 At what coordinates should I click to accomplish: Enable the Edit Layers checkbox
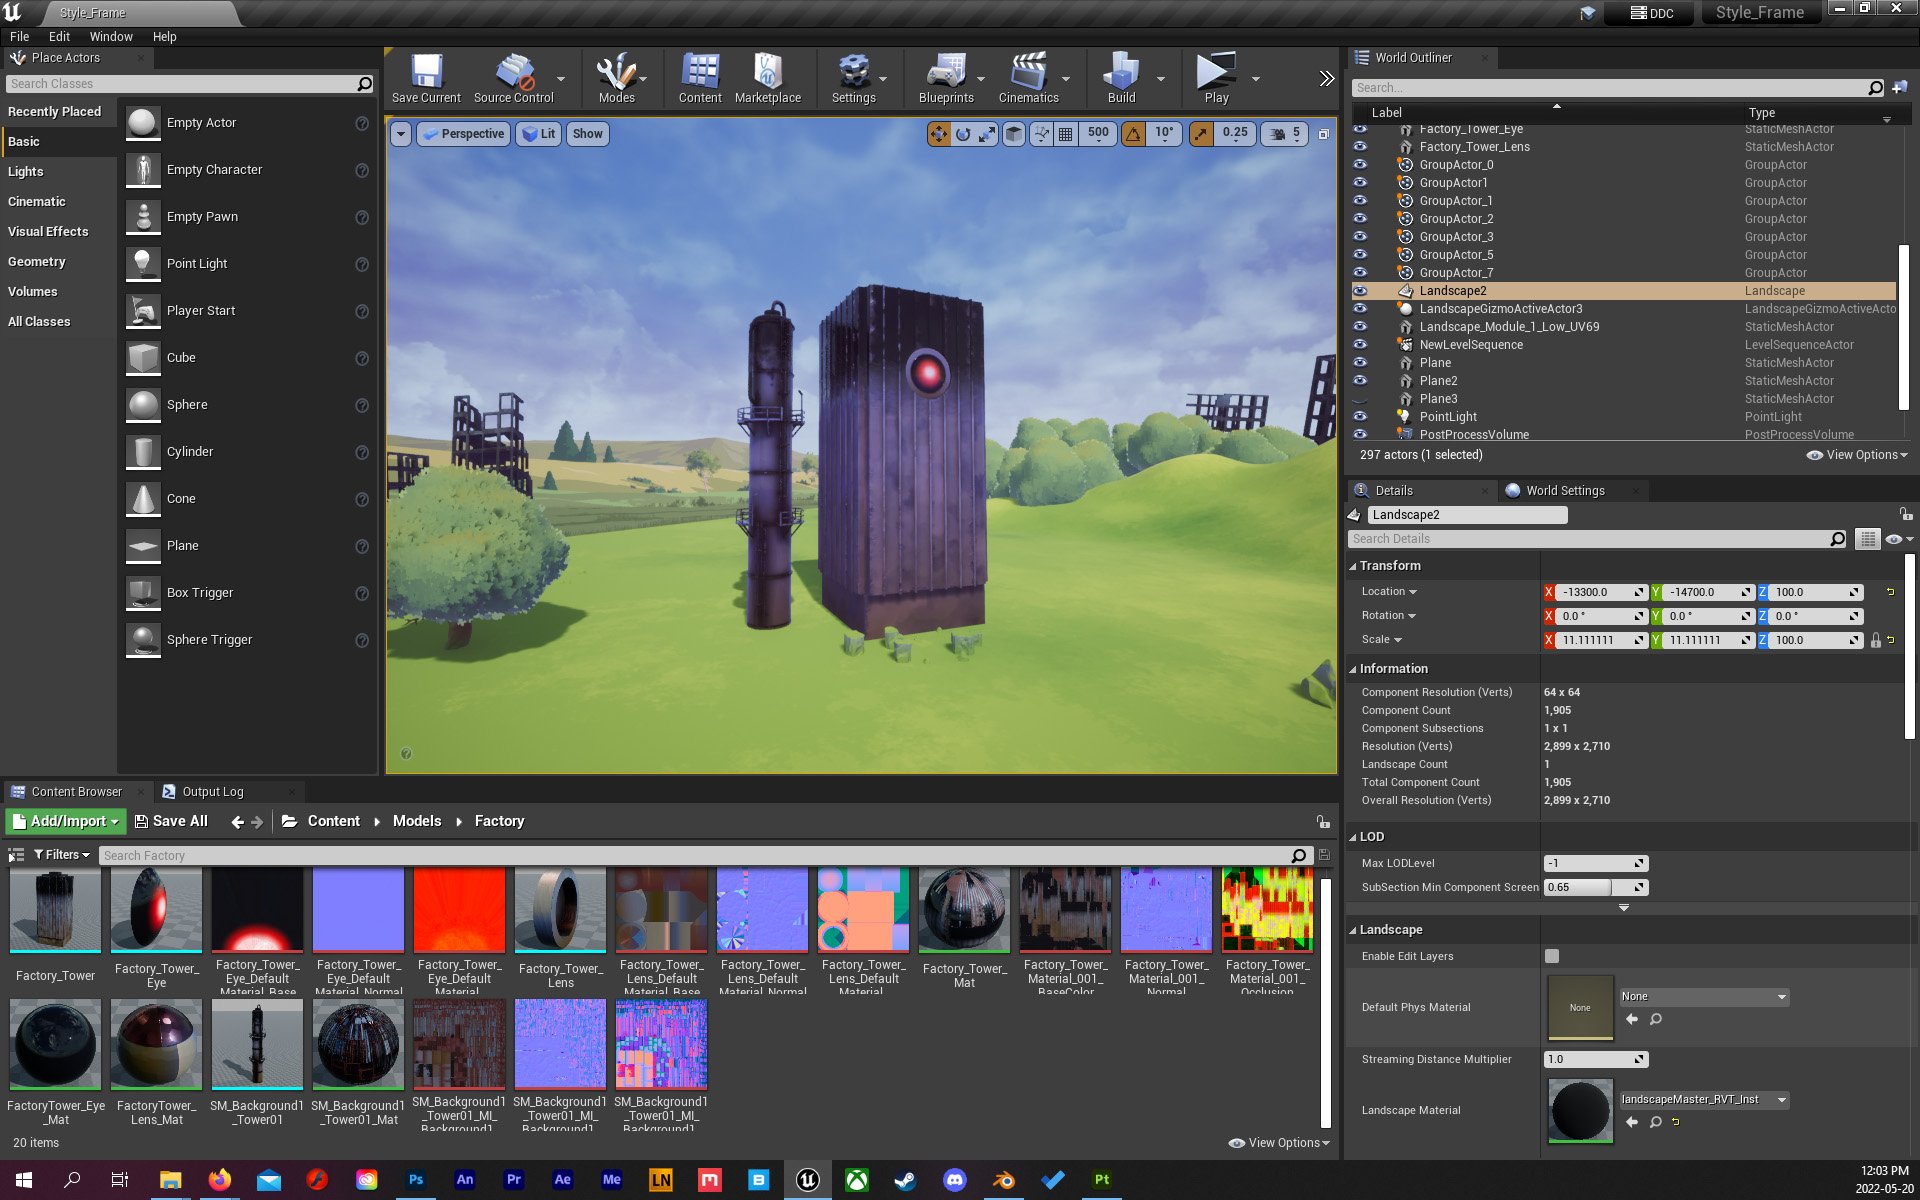(1552, 956)
